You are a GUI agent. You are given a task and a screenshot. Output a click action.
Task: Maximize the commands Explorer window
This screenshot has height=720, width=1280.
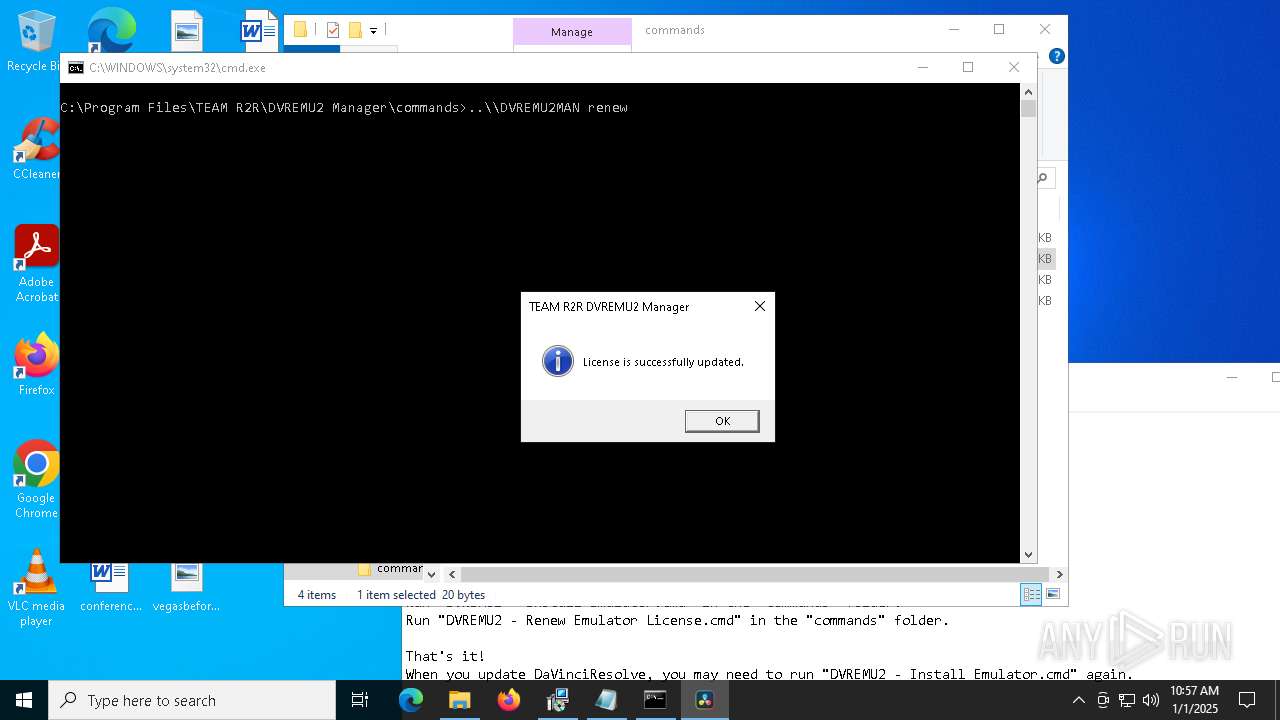tap(999, 29)
